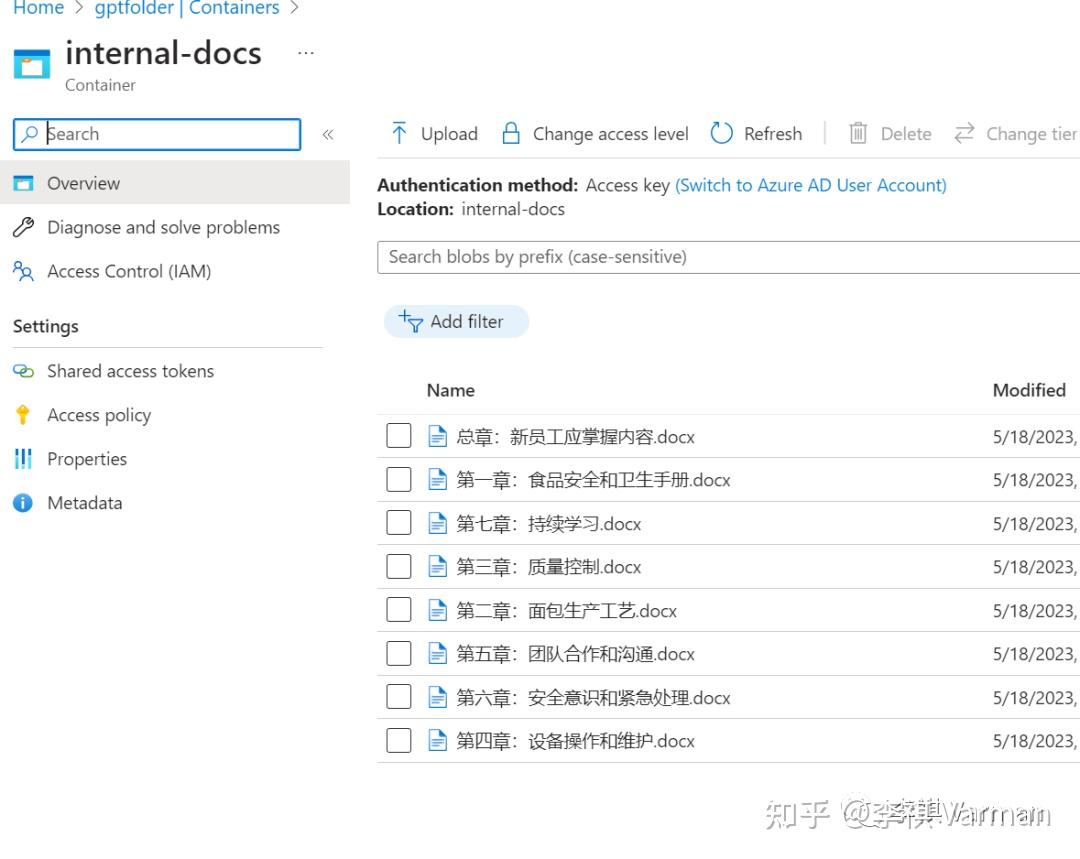Click the Delete trash icon
The height and width of the screenshot is (859, 1080).
857,133
